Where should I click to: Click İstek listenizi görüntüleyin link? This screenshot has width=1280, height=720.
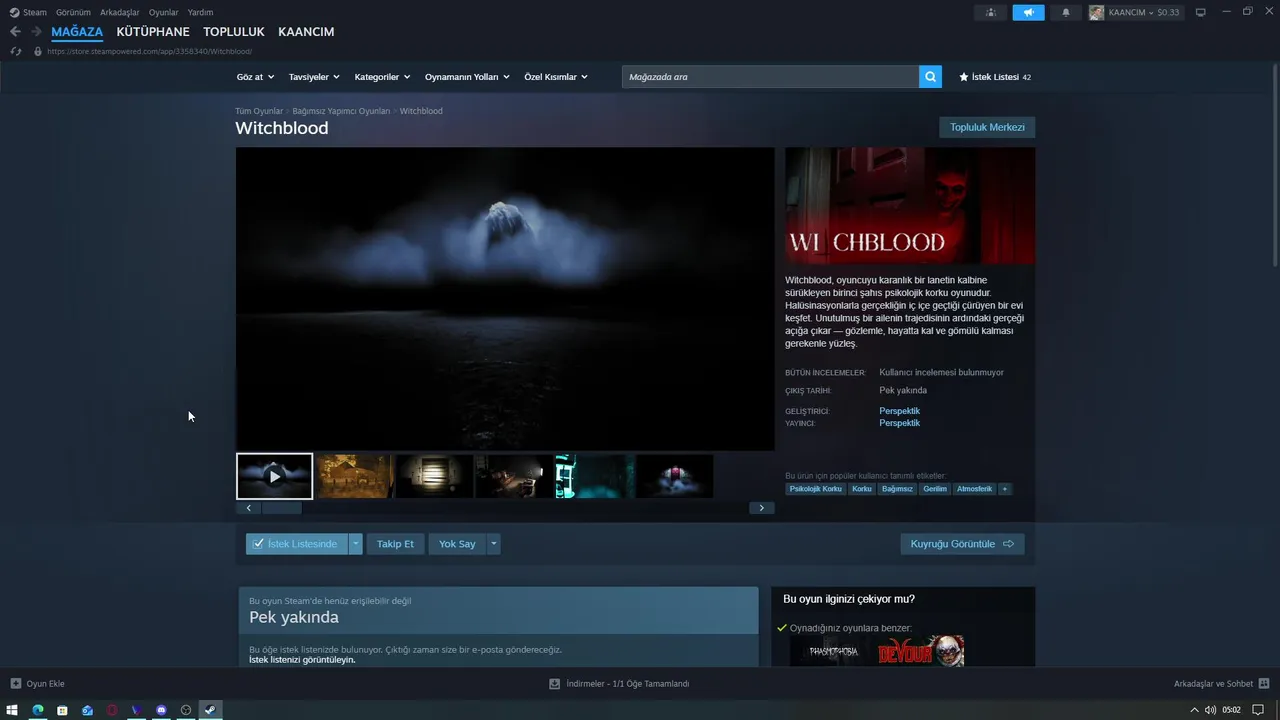click(302, 660)
